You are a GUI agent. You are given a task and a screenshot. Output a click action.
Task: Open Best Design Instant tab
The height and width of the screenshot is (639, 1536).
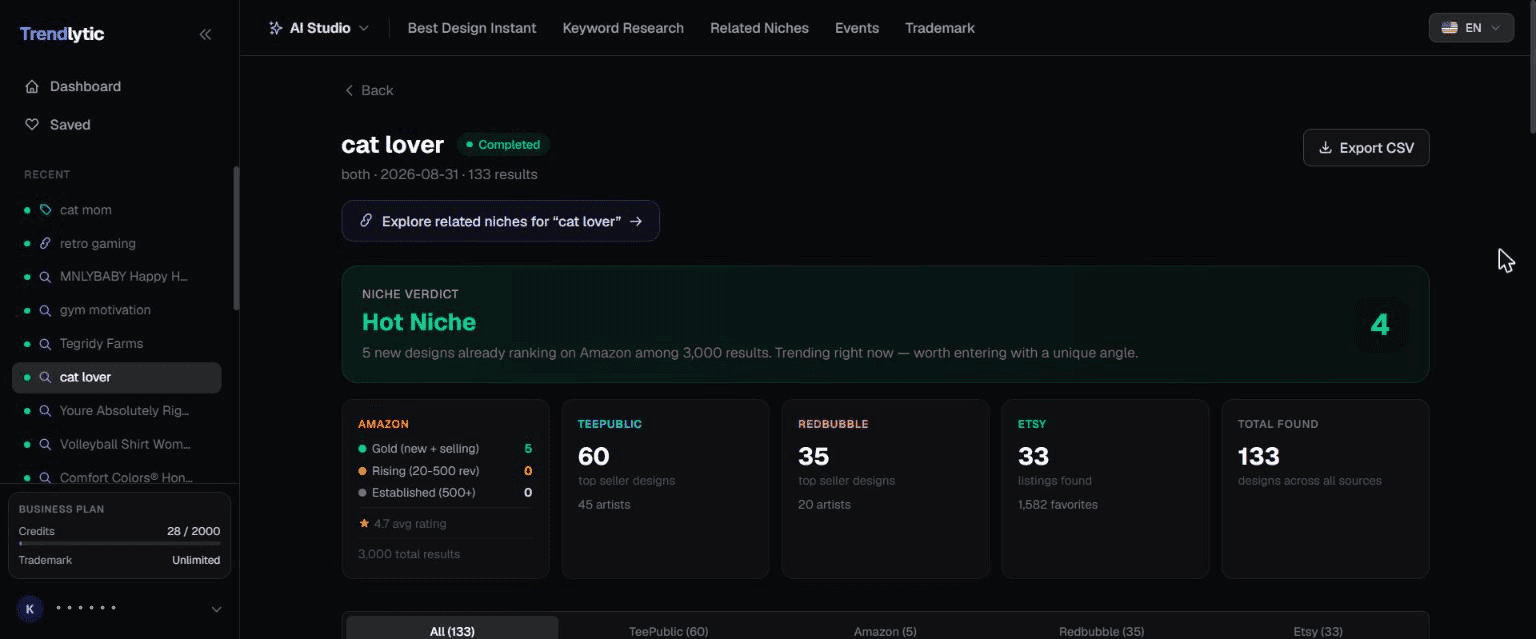(472, 28)
